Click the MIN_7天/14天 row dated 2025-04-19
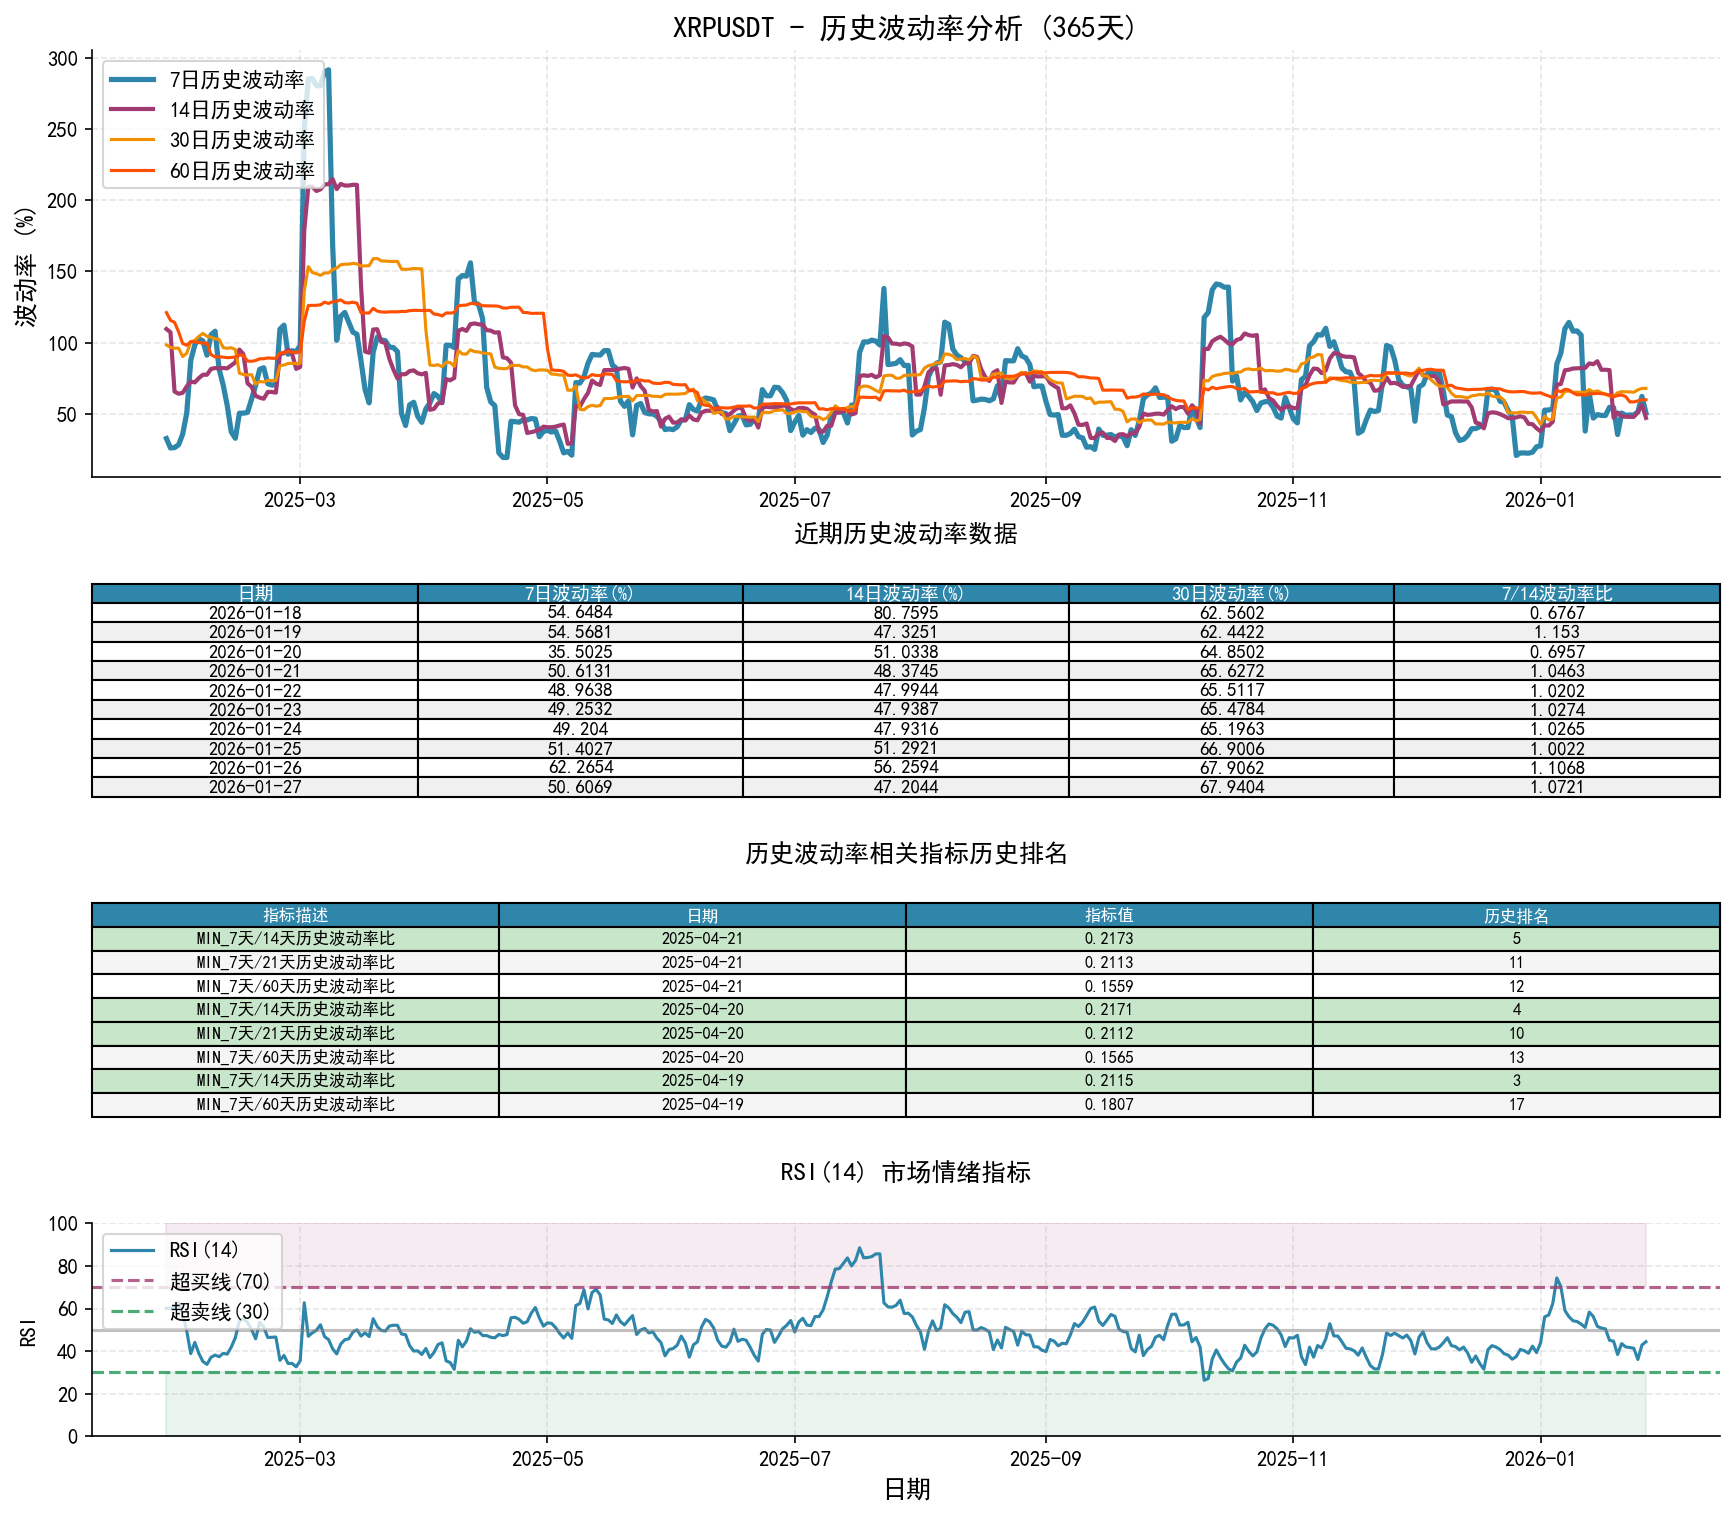Viewport: 1734px width, 1515px height. [296, 1081]
